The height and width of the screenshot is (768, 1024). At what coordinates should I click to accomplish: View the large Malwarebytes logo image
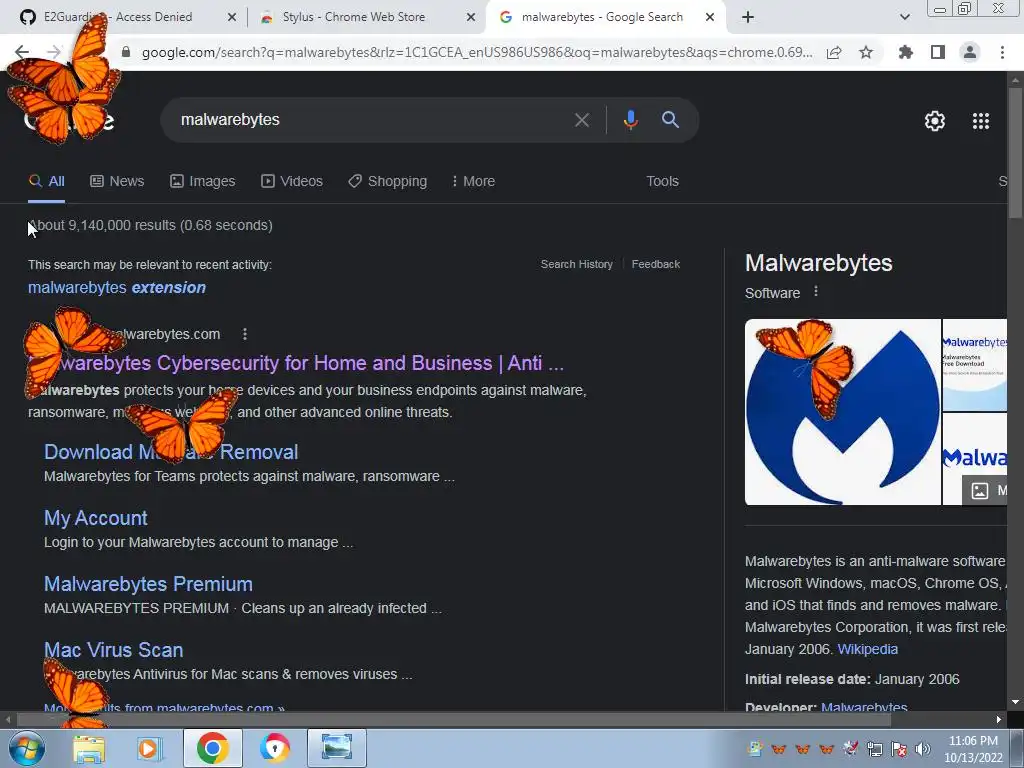tap(842, 412)
